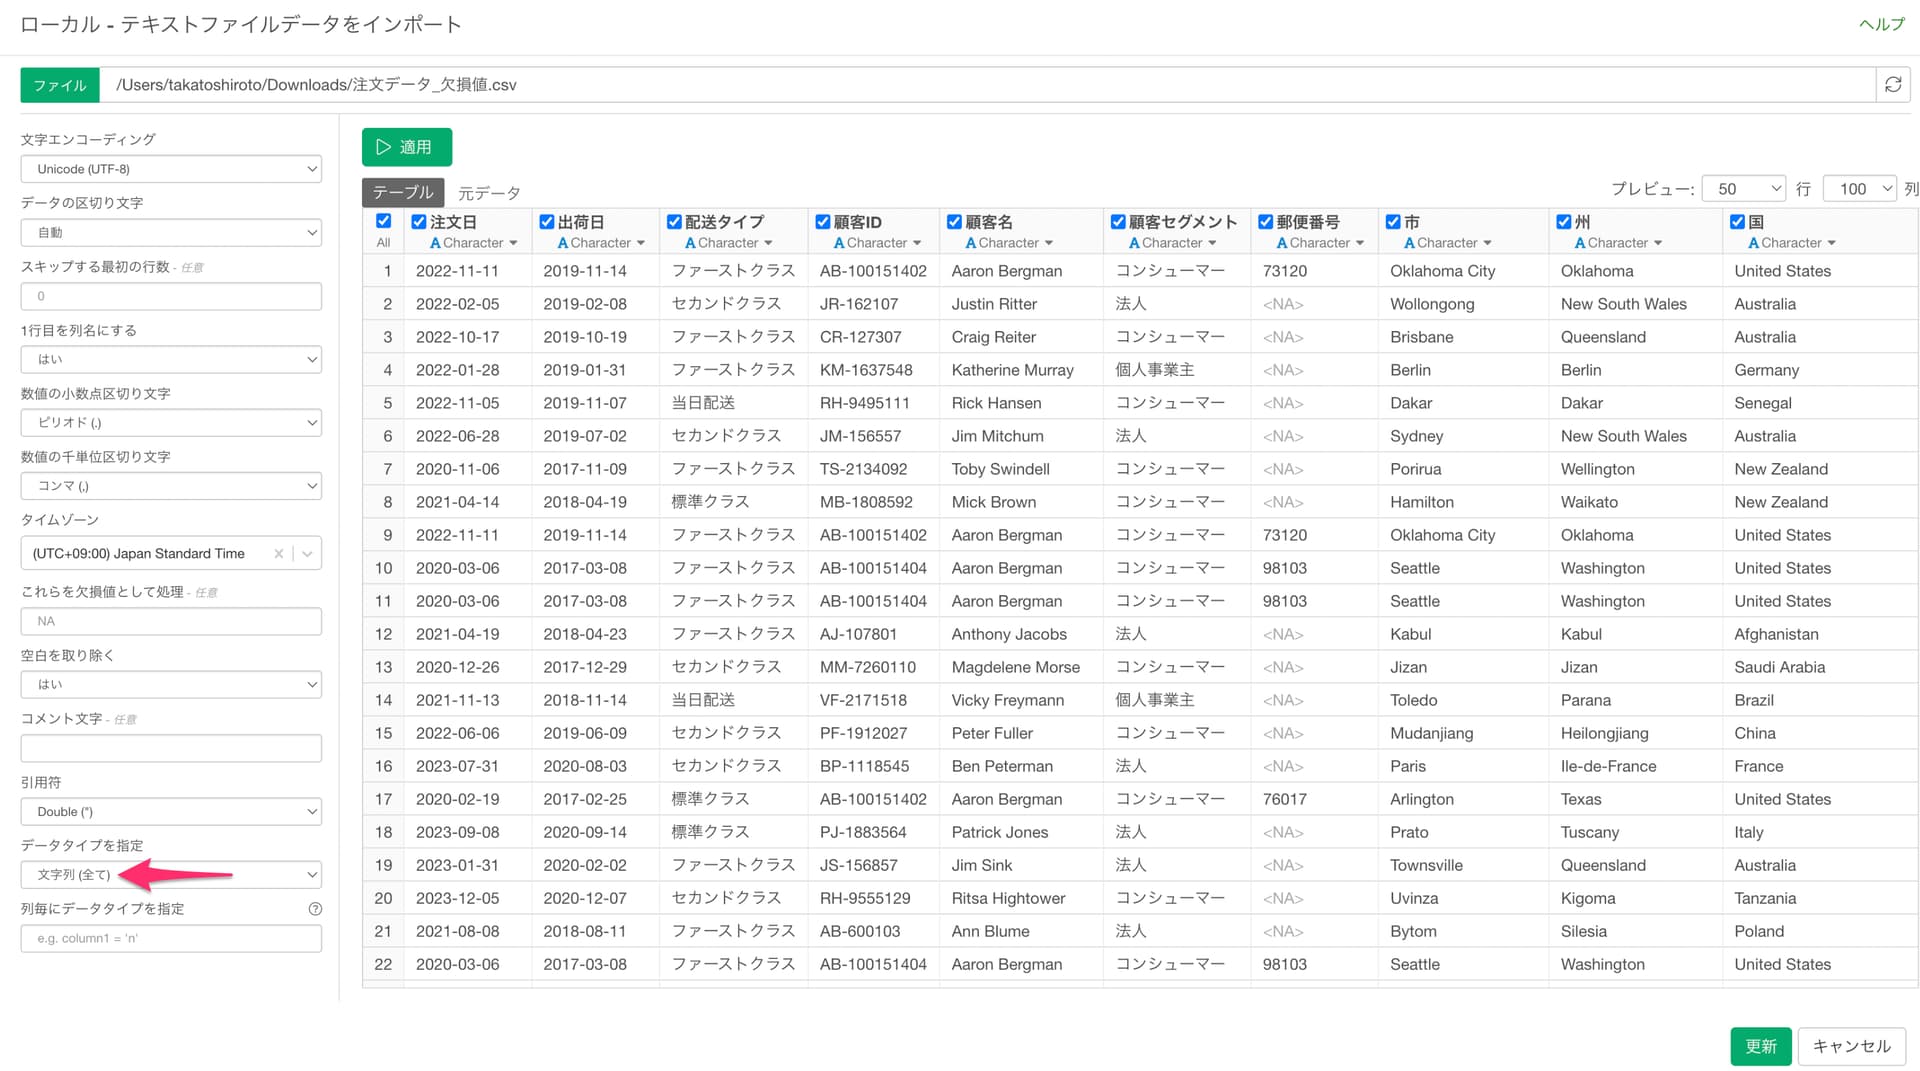
Task: Open the 空白を取り除く dropdown
Action: 171,685
